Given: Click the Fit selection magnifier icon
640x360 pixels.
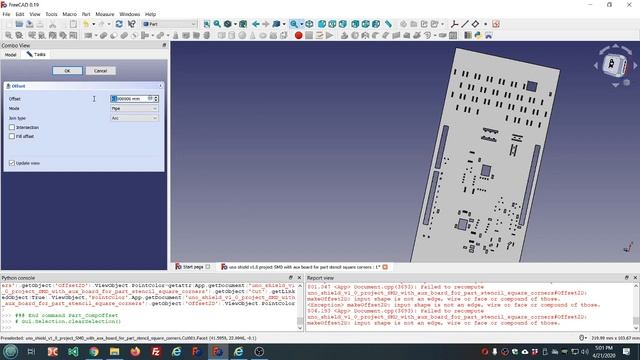Looking at the screenshot, I should click(x=217, y=24).
